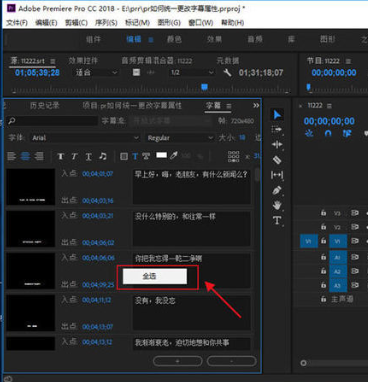The height and width of the screenshot is (382, 368).
Task: Select the Pen tool
Action: 277,190
